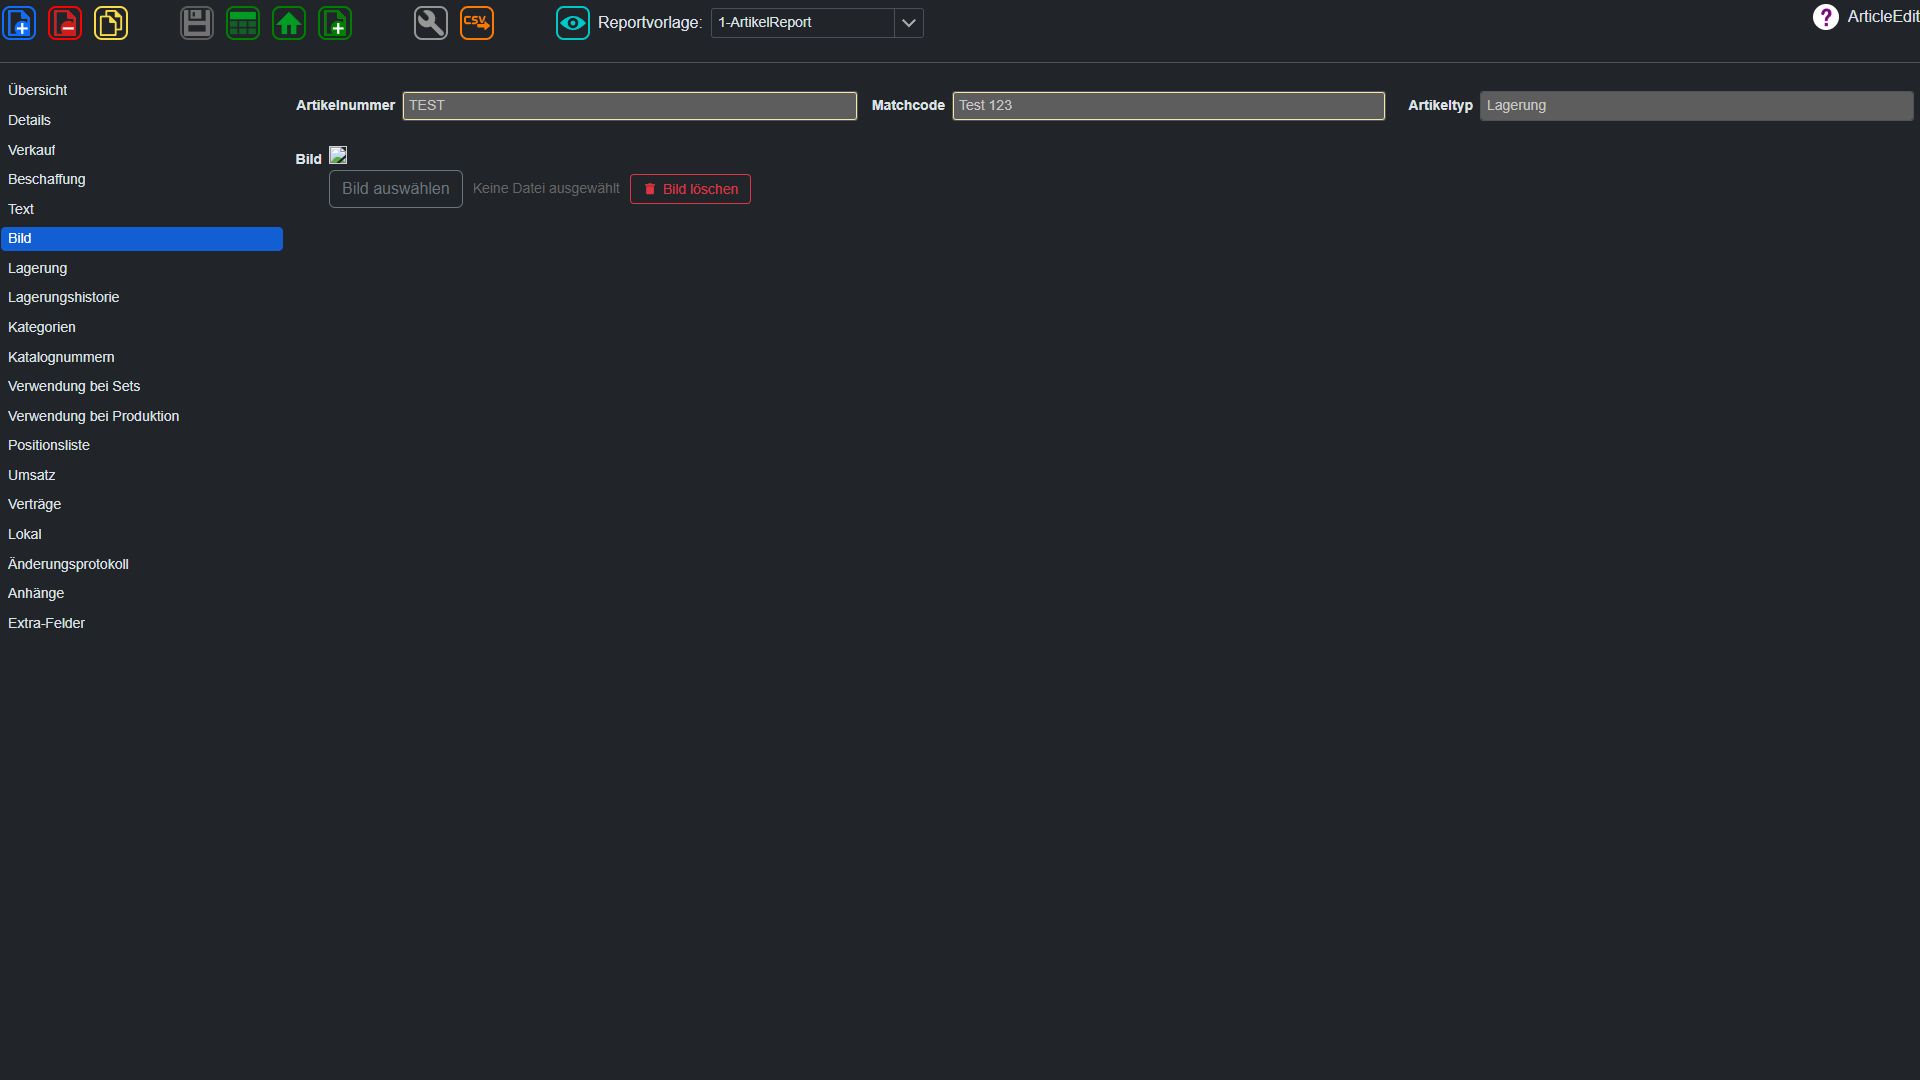Open the Änderungsprotokoll section
This screenshot has width=1920, height=1080.
click(x=142, y=564)
